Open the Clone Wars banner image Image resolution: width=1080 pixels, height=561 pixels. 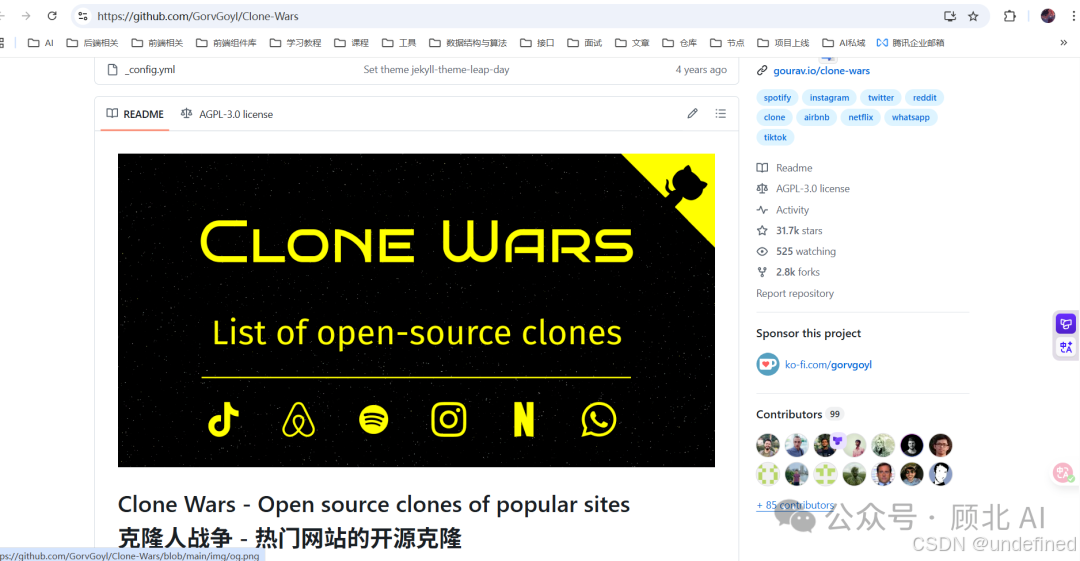[x=416, y=310]
